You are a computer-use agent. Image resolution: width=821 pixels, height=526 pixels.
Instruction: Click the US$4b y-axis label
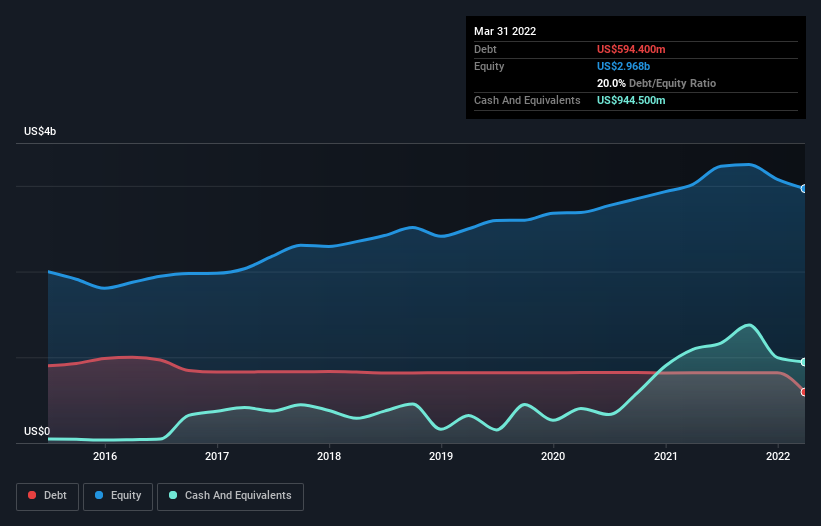click(40, 131)
